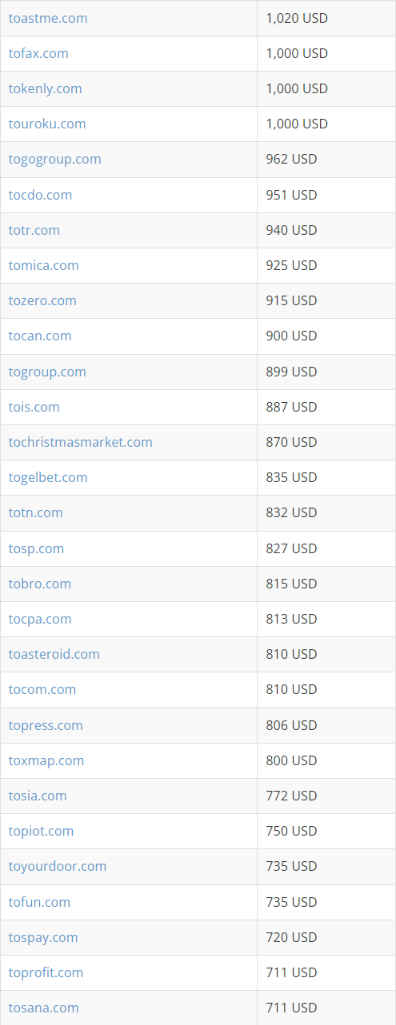Click the tocdo.com link
The height and width of the screenshot is (1025, 396).
41,195
